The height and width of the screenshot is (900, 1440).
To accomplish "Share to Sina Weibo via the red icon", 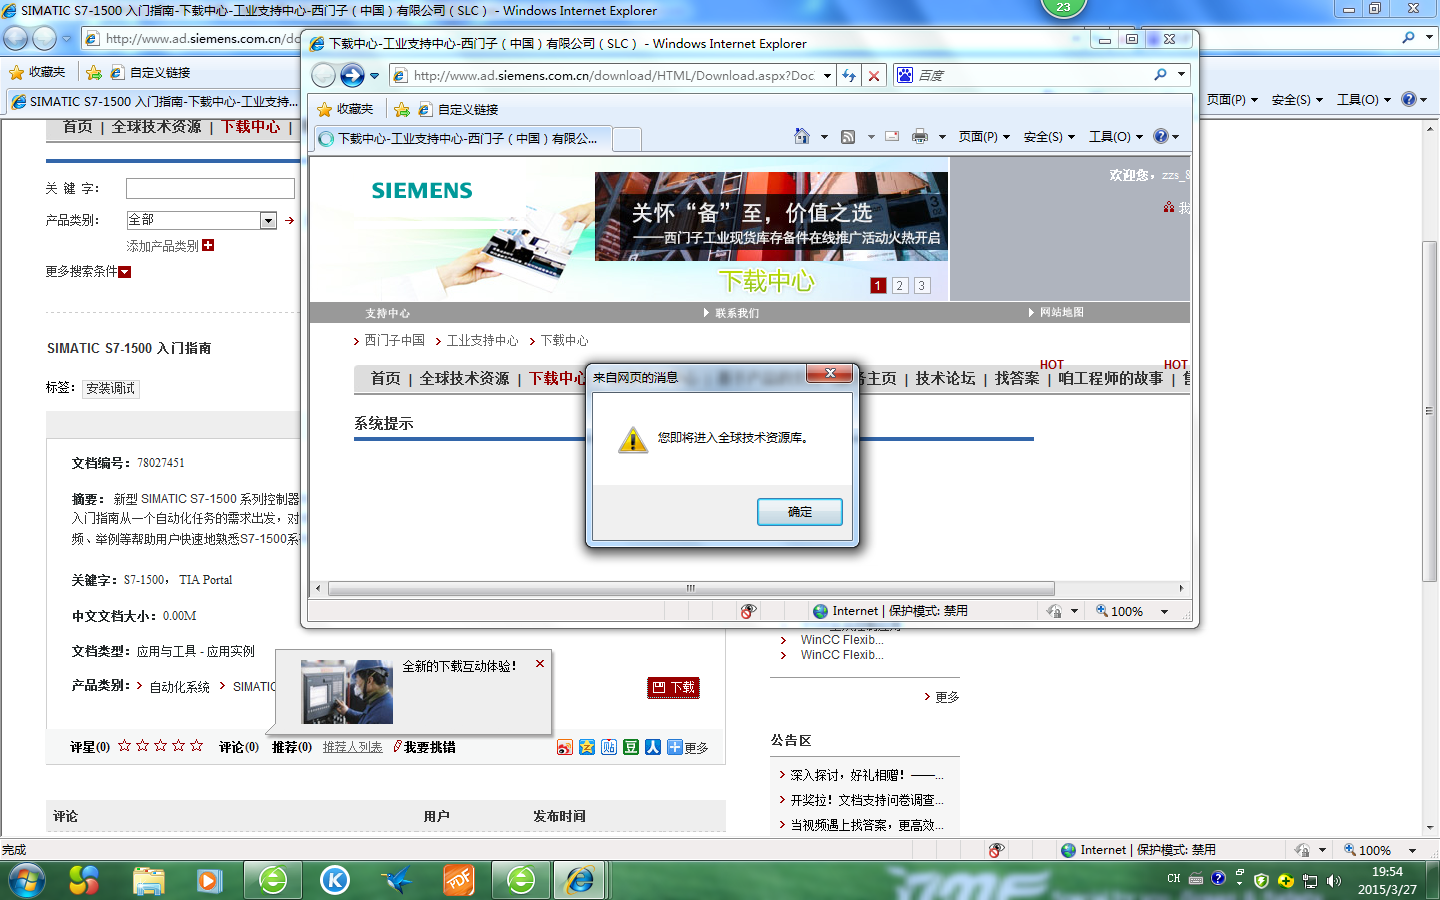I will (x=565, y=747).
